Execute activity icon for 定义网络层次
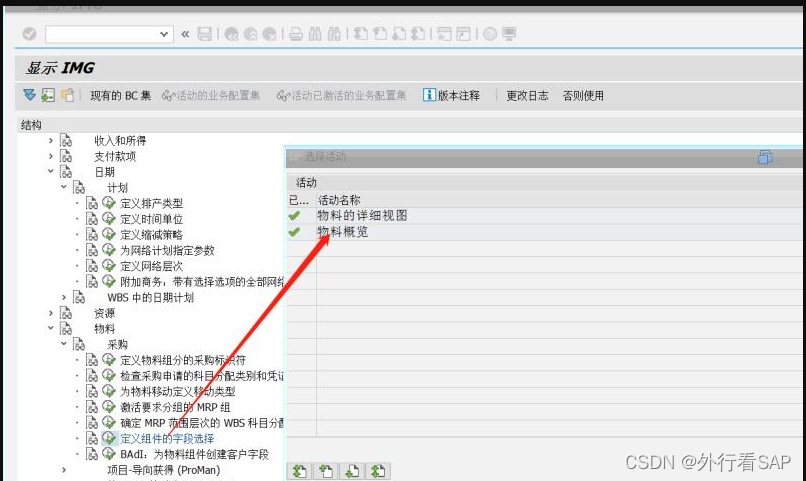The image size is (806, 481). point(108,266)
